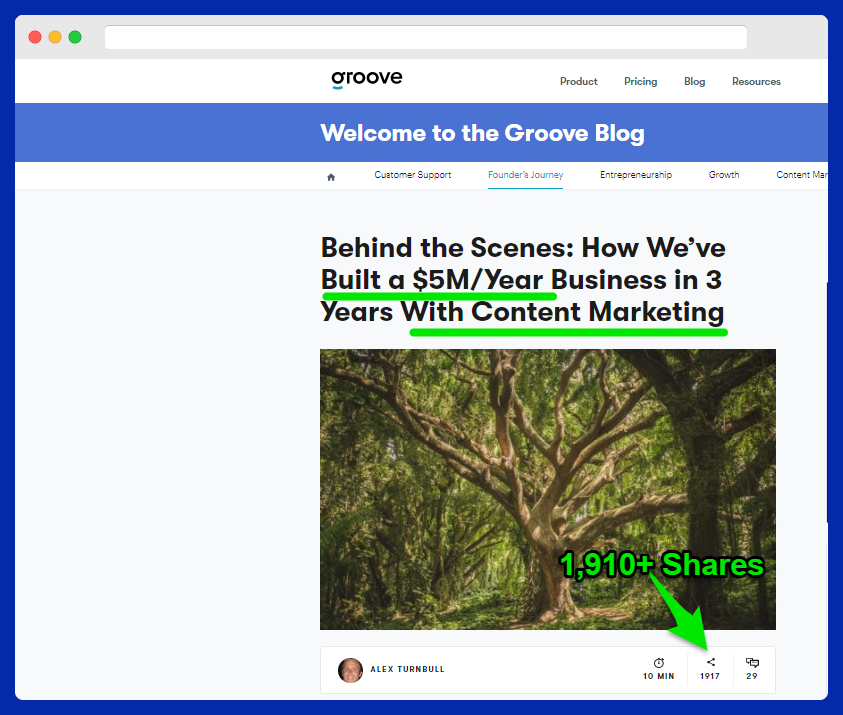843x715 pixels.
Task: Open the Blog nav link
Action: (x=694, y=81)
